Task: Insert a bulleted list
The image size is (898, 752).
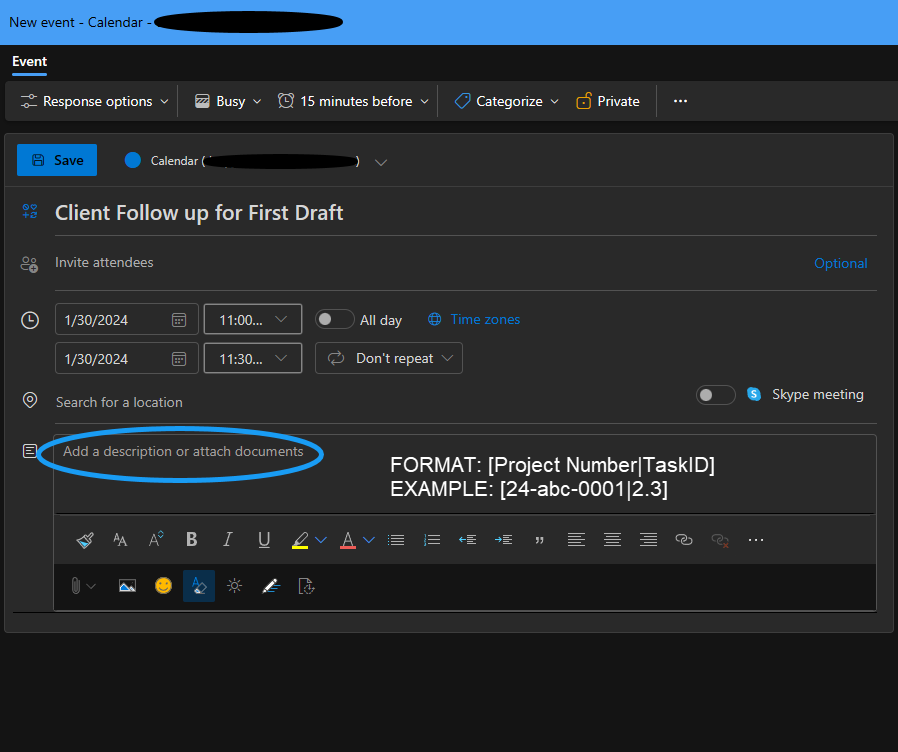Action: click(396, 540)
